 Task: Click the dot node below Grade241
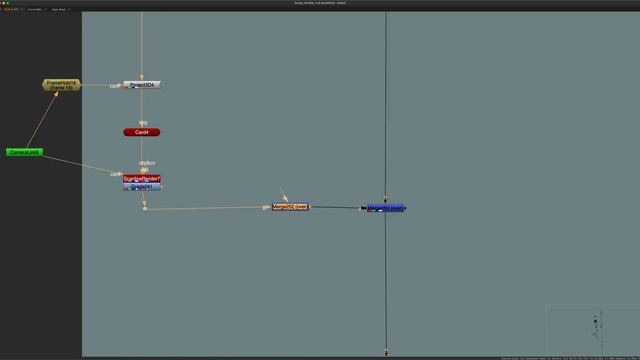(x=145, y=209)
